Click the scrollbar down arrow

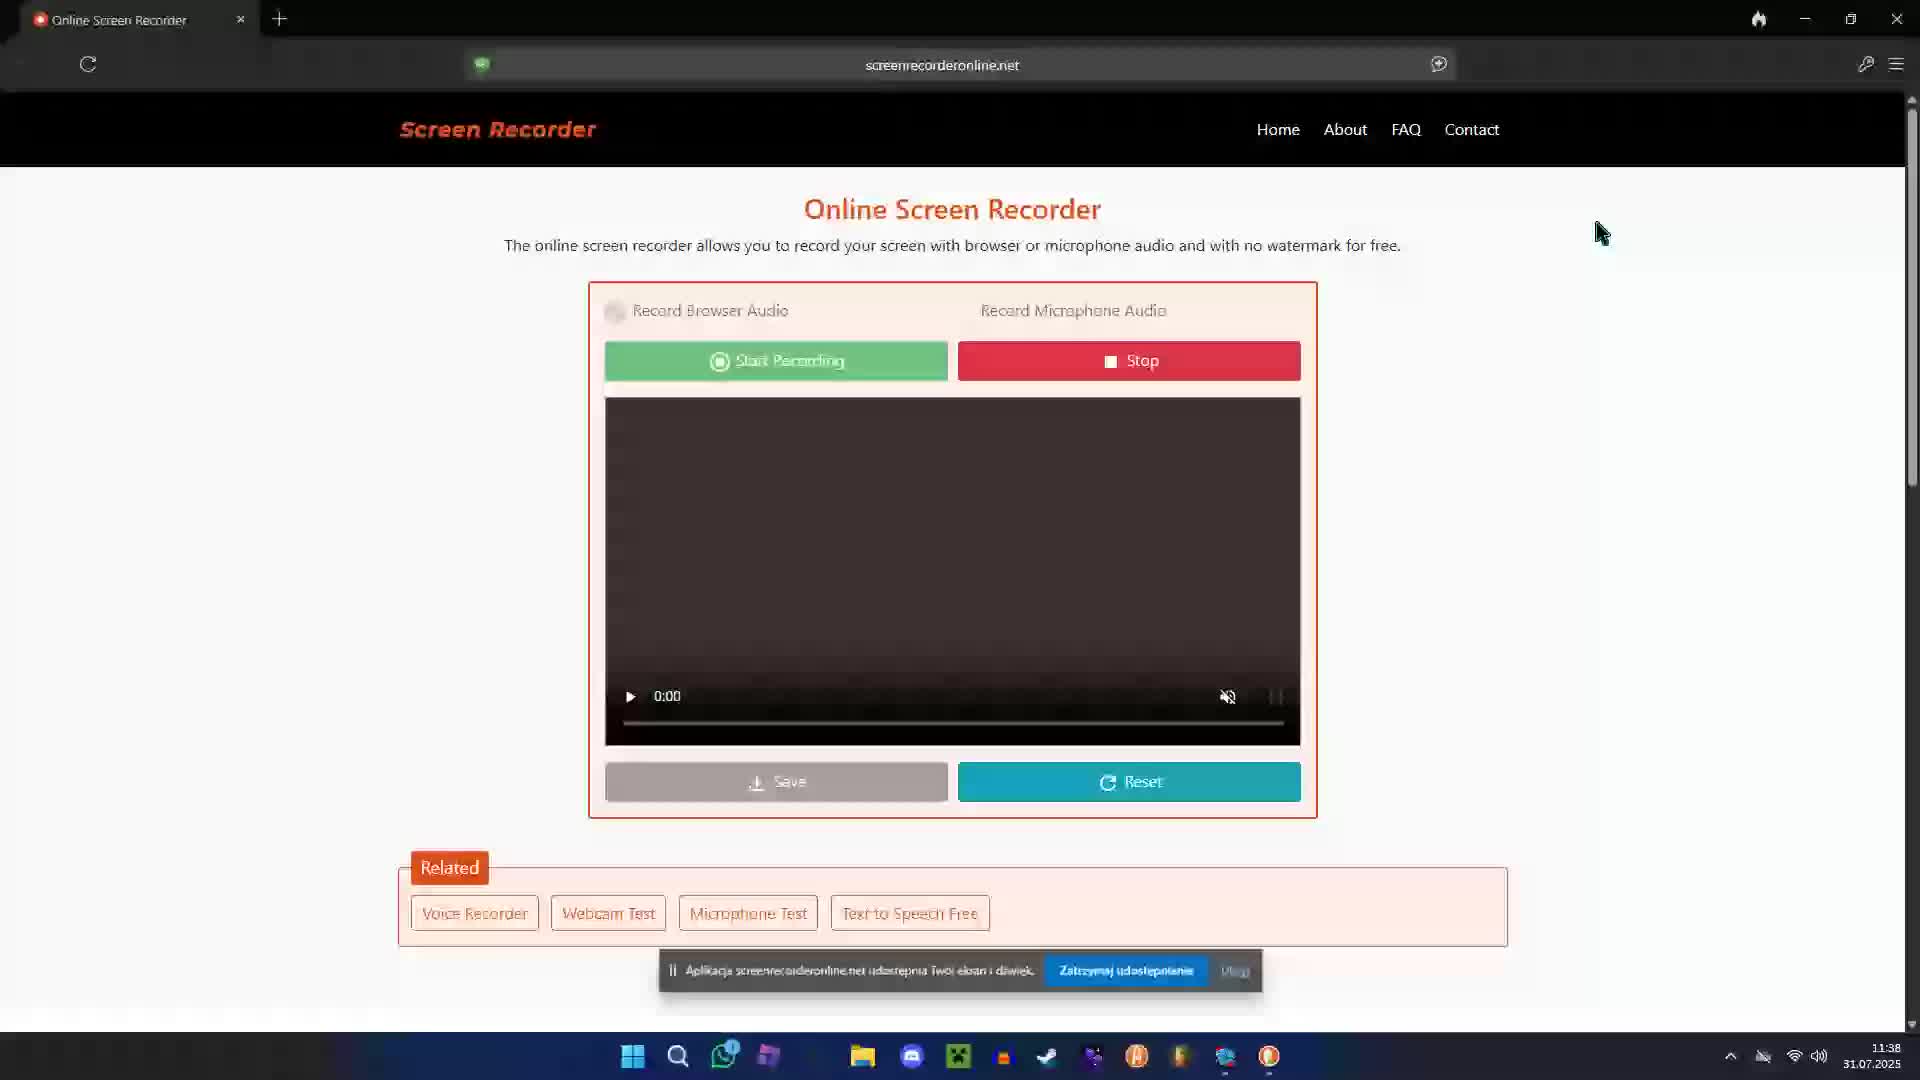coord(1912,1024)
